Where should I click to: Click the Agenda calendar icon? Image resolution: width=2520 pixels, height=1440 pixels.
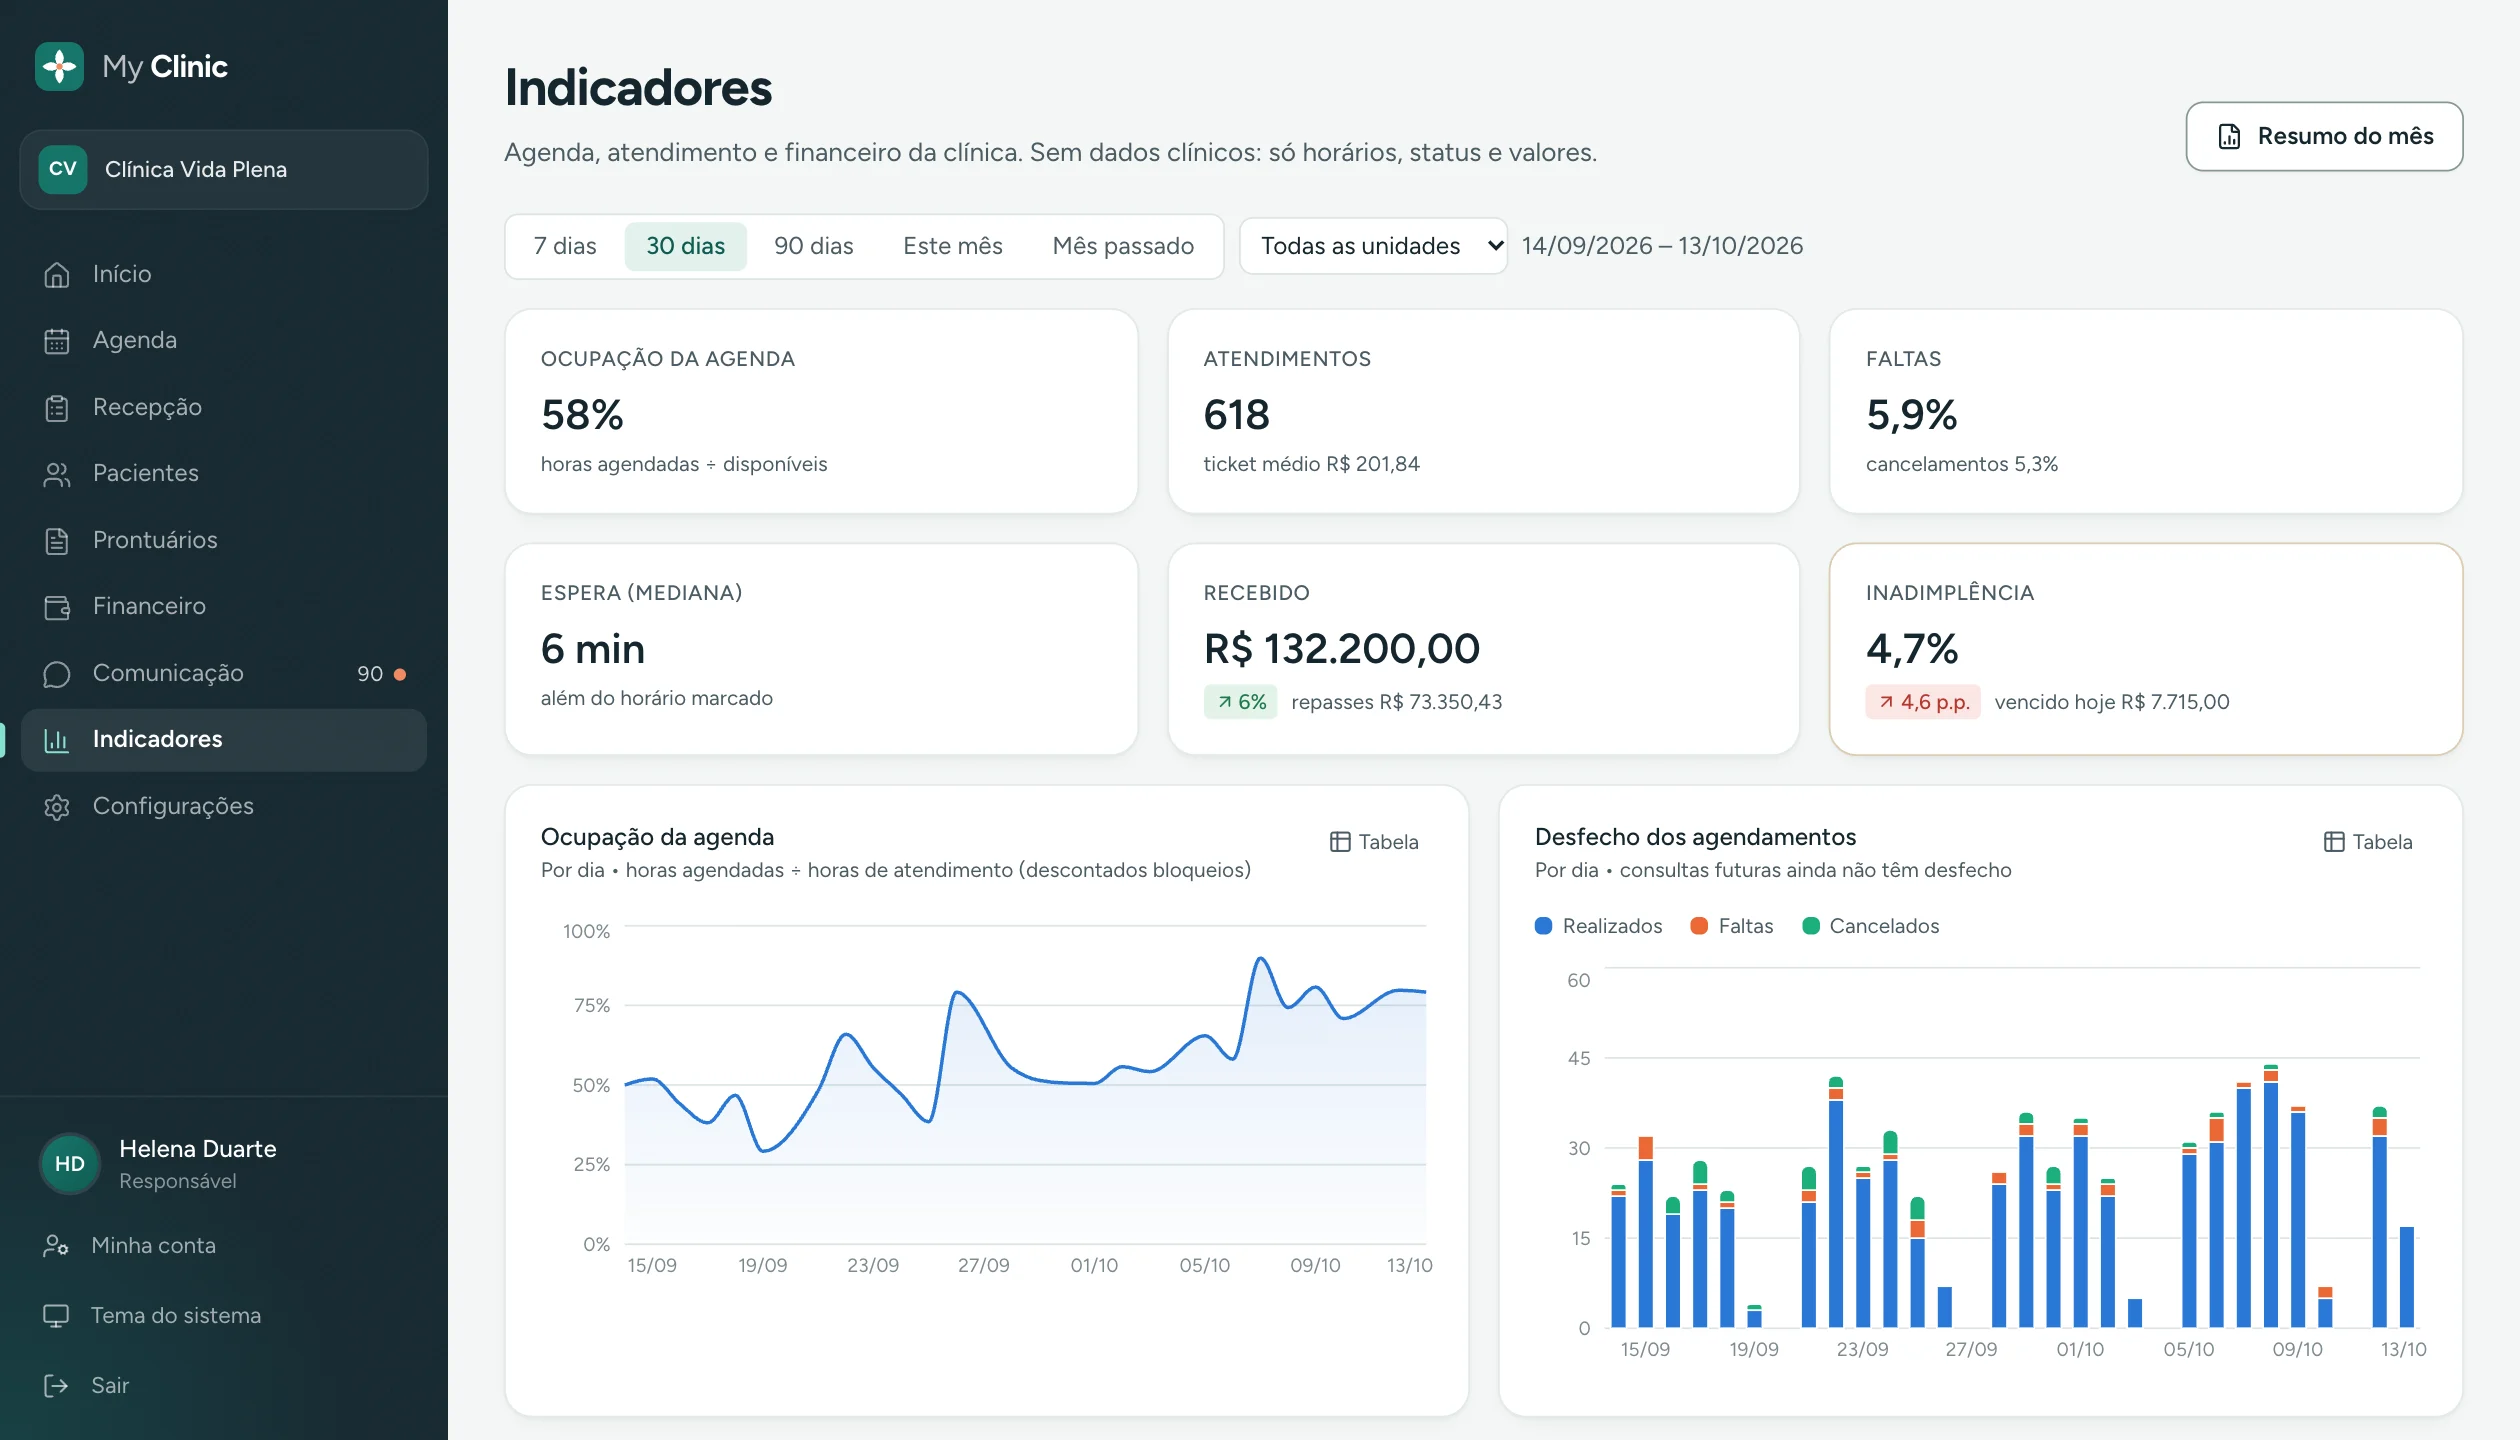coord(57,341)
